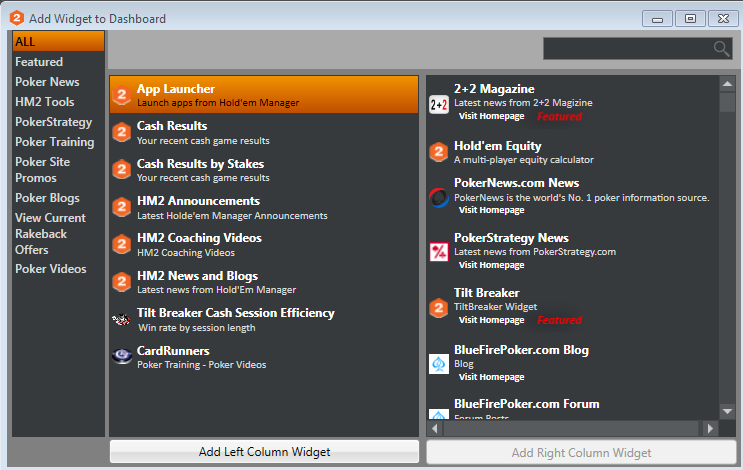Click the Hold'em Manager 2 title bar logo
Image resolution: width=743 pixels, height=470 pixels.
coord(17,18)
